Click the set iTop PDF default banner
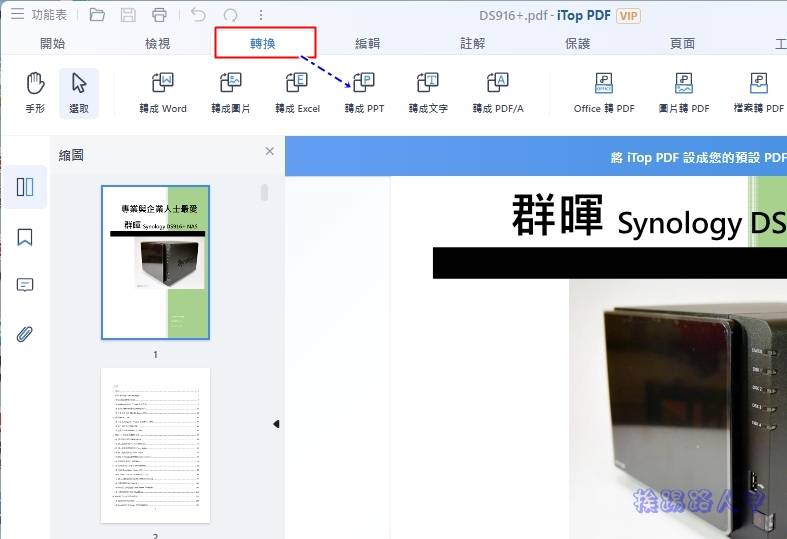 (536, 157)
